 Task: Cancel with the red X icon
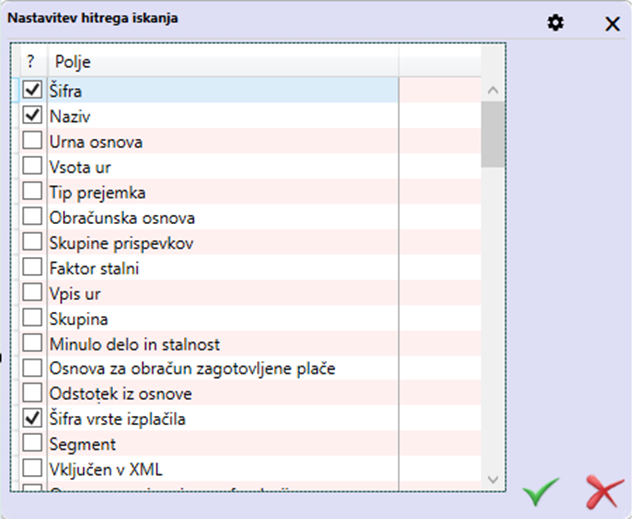(604, 492)
